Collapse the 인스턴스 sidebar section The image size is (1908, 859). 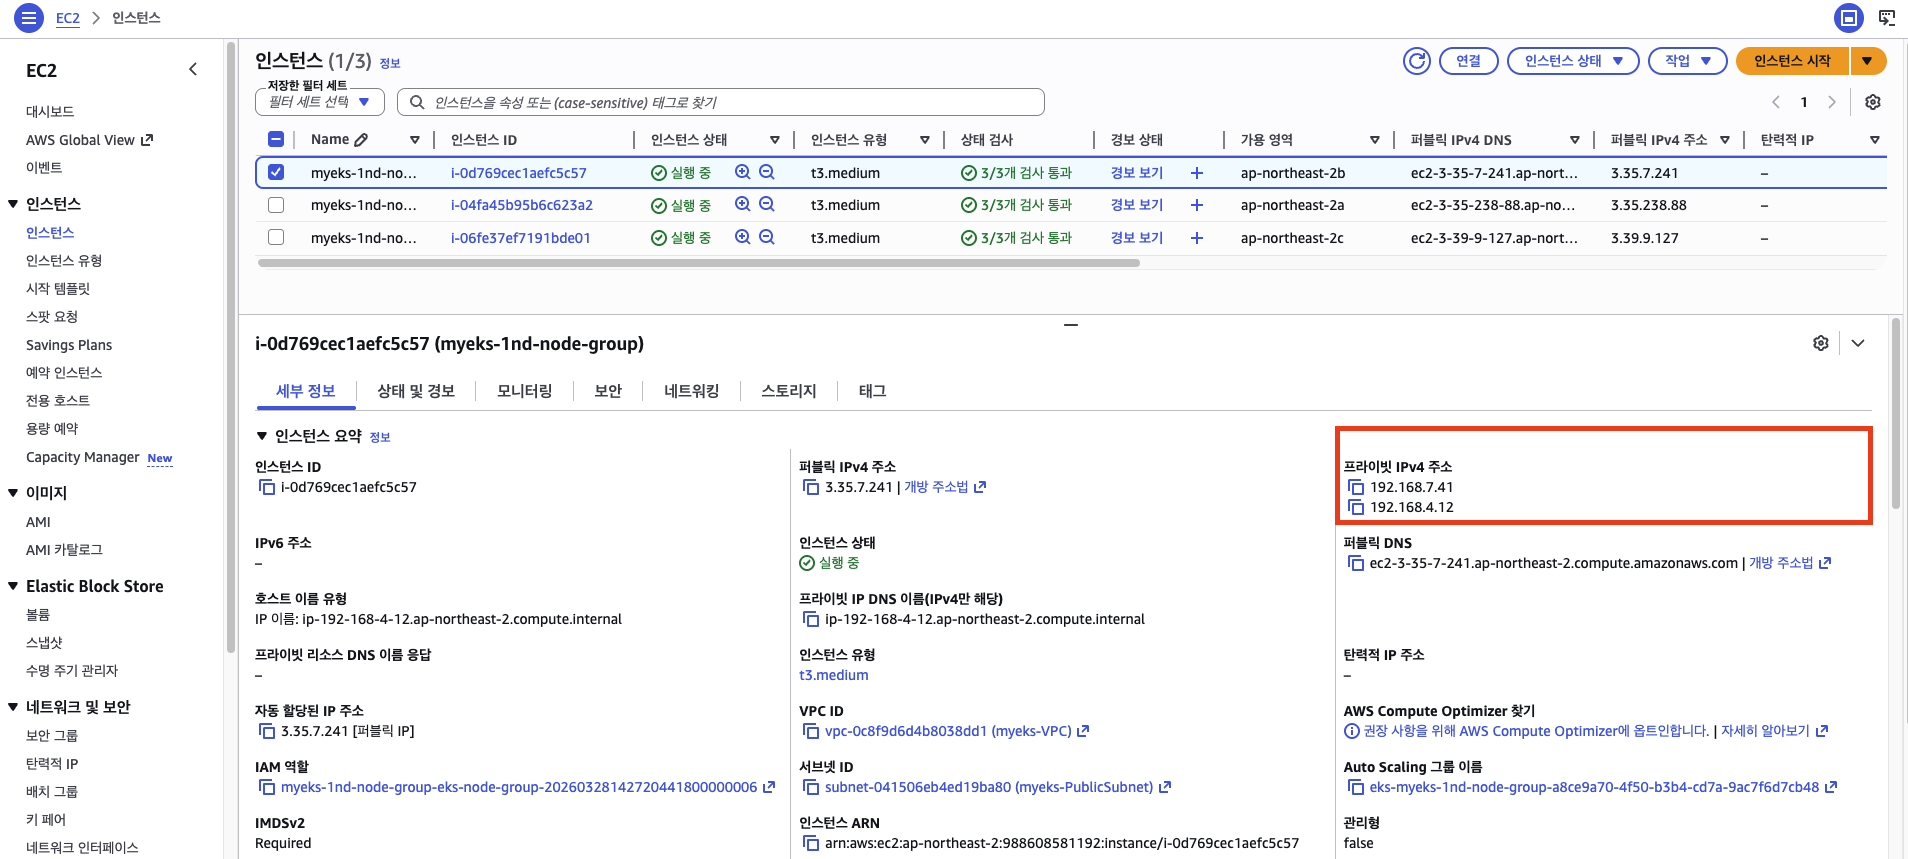13,204
